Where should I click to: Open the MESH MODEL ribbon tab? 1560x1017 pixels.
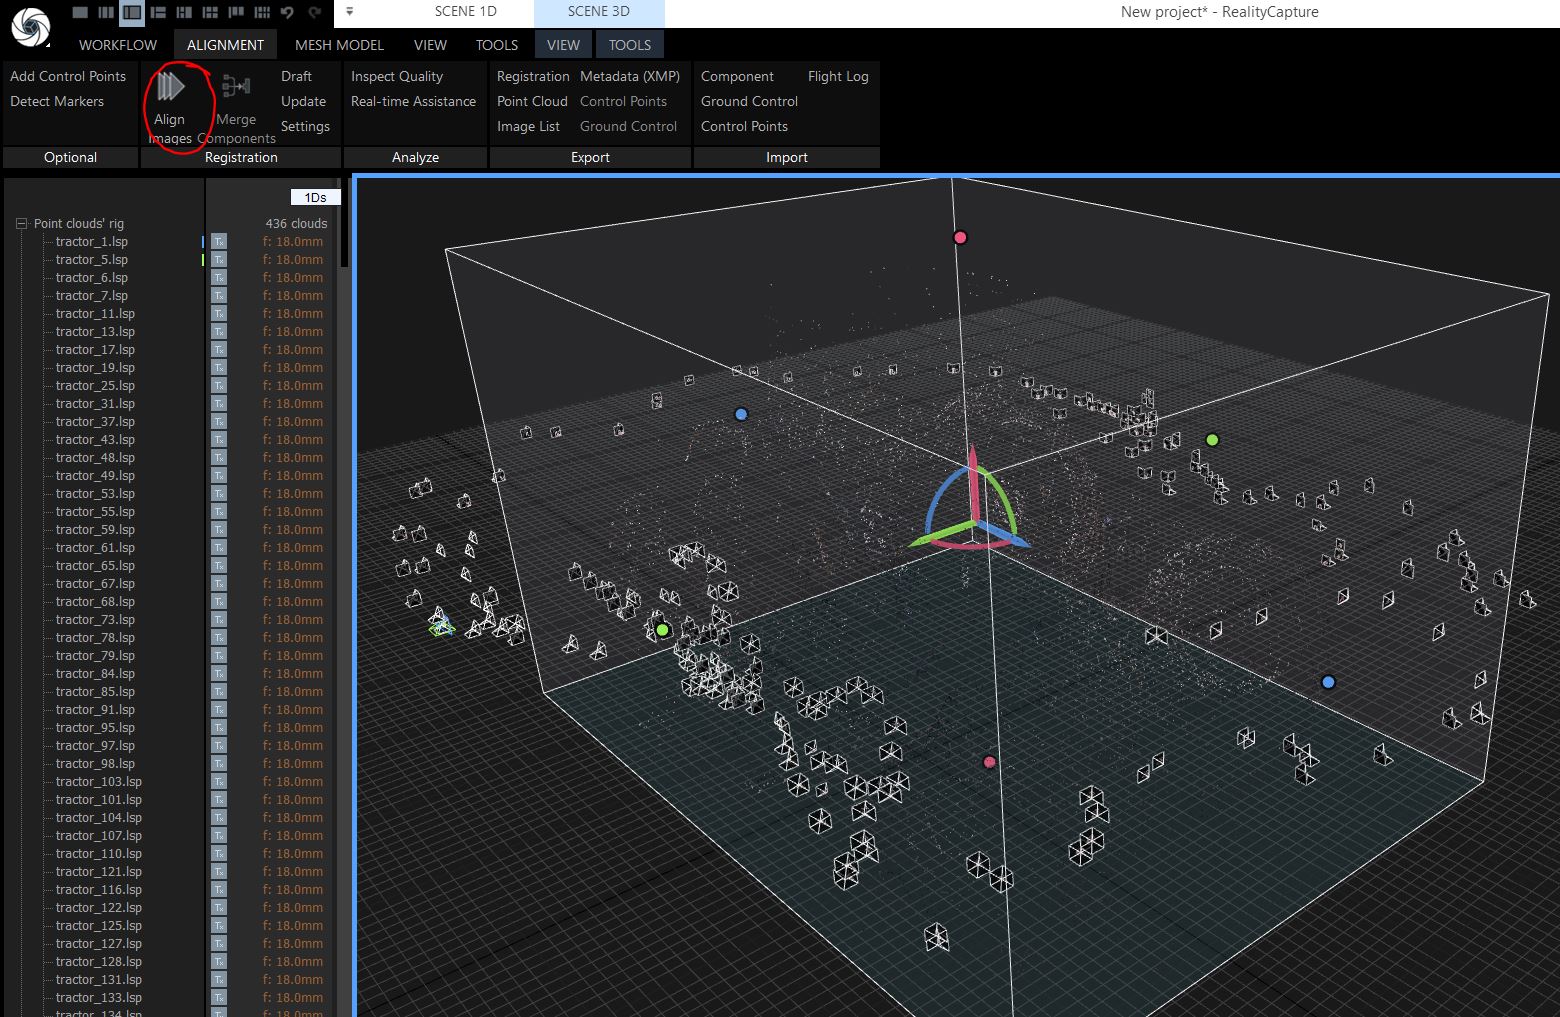(339, 45)
